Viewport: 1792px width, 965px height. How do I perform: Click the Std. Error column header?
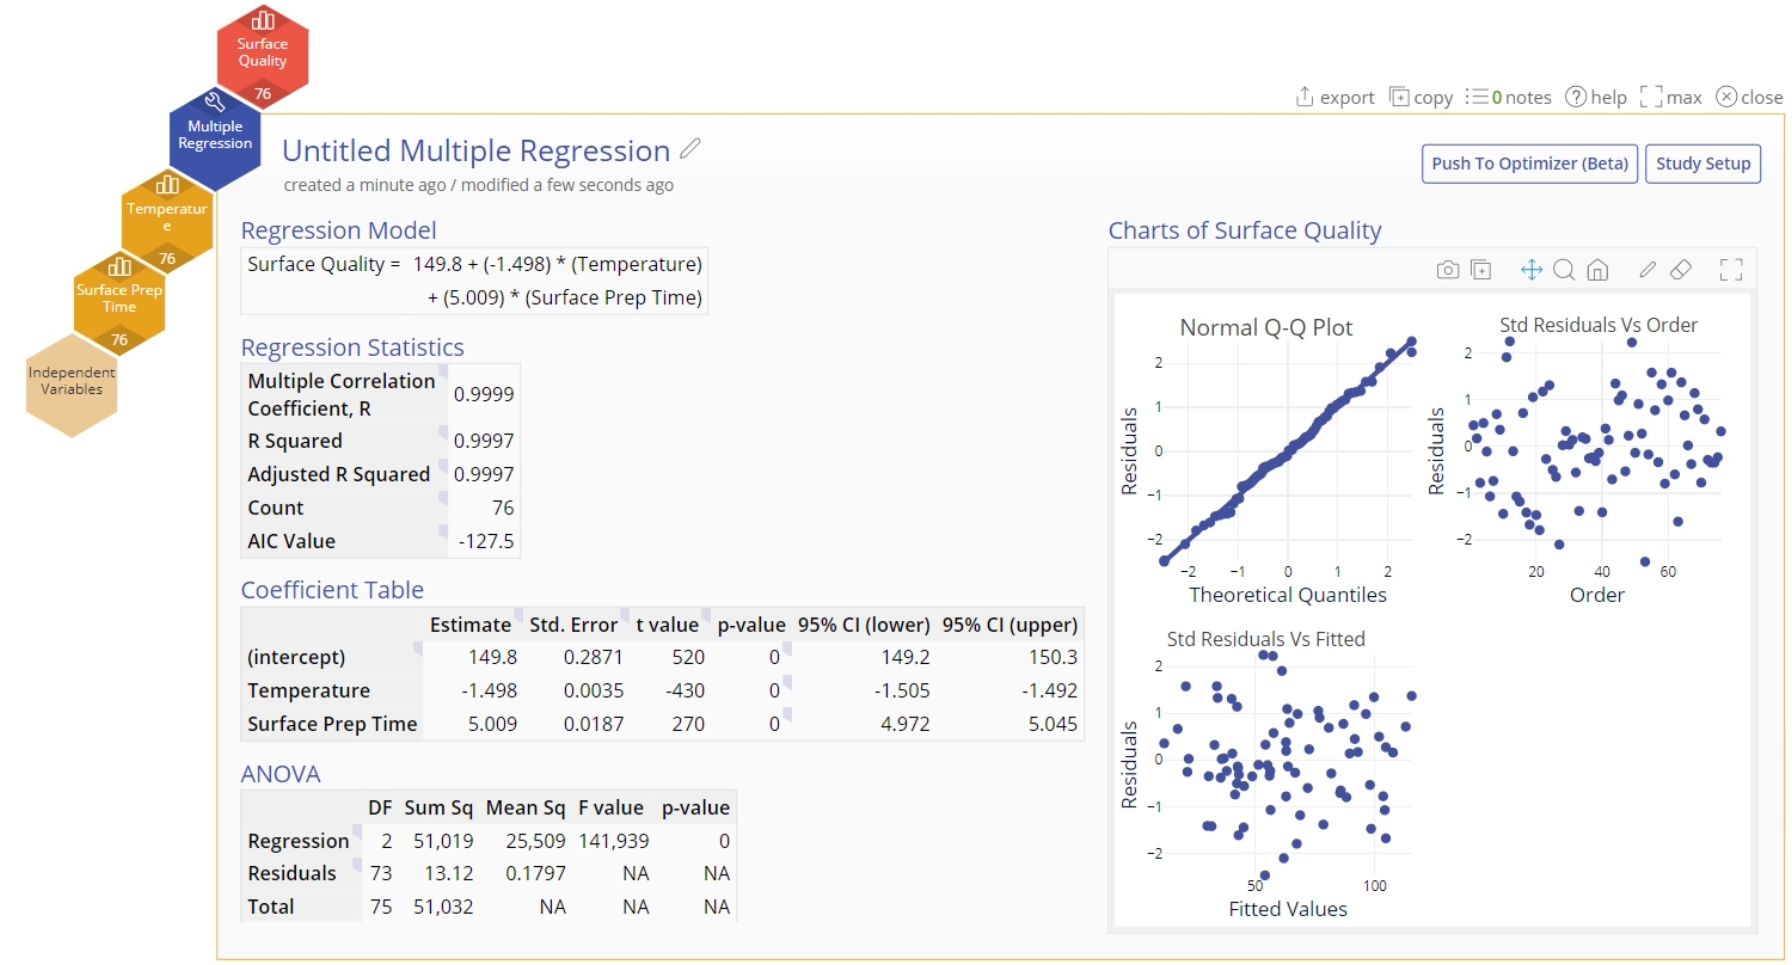[573, 625]
